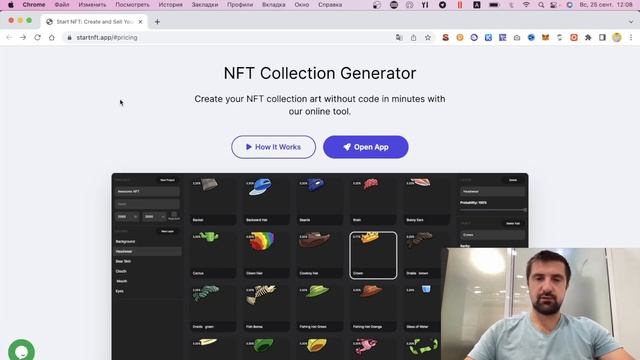Click the Open App rocket button
This screenshot has width=640, height=360.
click(x=365, y=147)
